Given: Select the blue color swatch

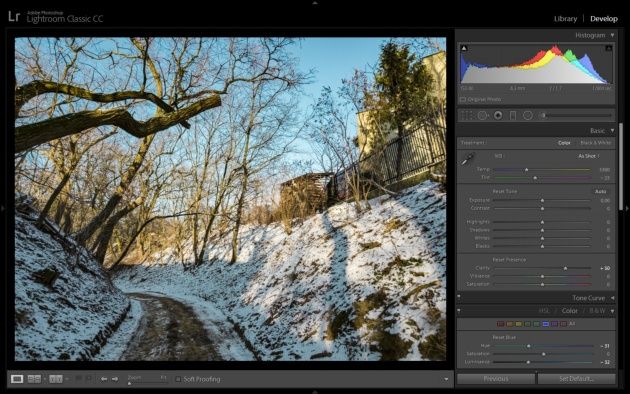Looking at the screenshot, I should coord(546,324).
